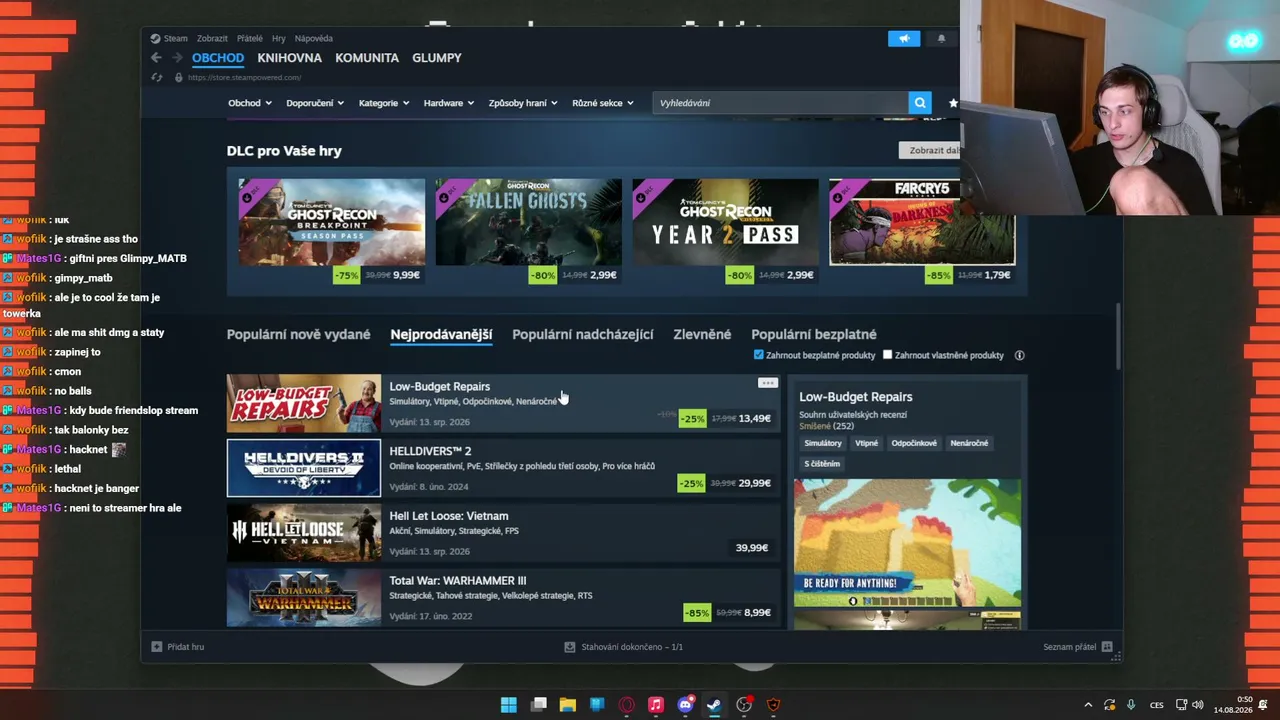This screenshot has width=1280, height=720.
Task: Select the Zlevněné tab
Action: point(702,334)
